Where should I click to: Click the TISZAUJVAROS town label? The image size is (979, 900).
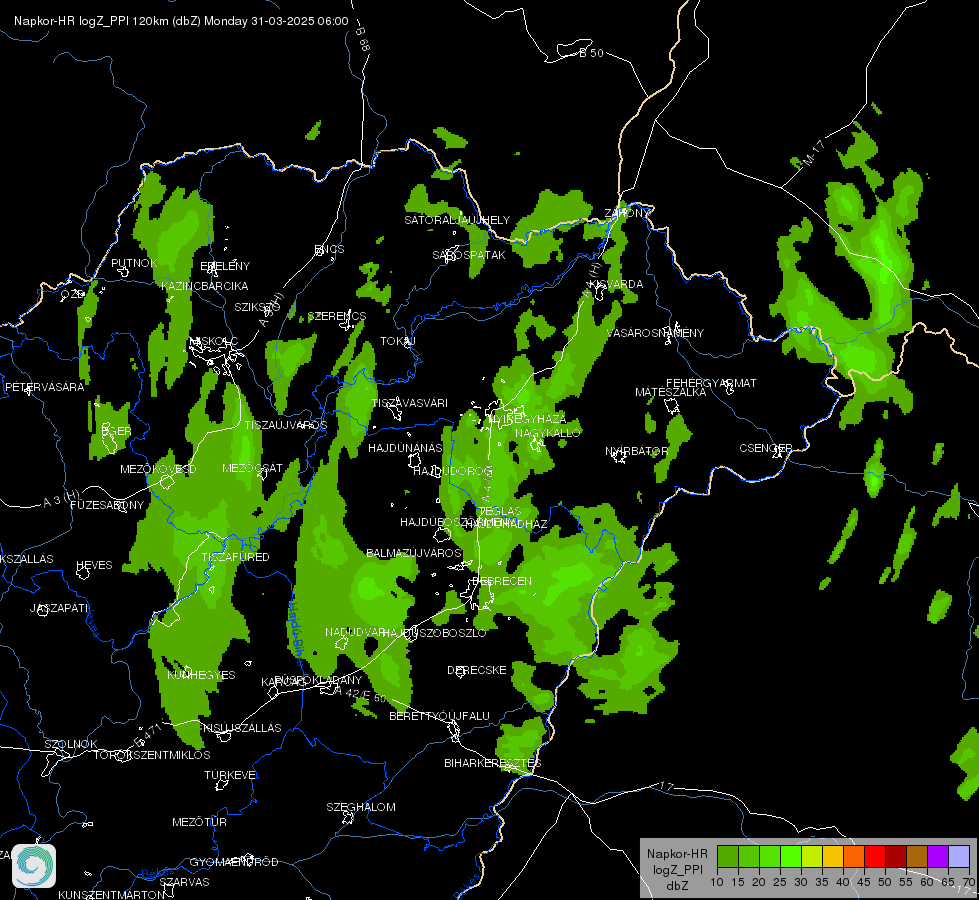click(285, 425)
